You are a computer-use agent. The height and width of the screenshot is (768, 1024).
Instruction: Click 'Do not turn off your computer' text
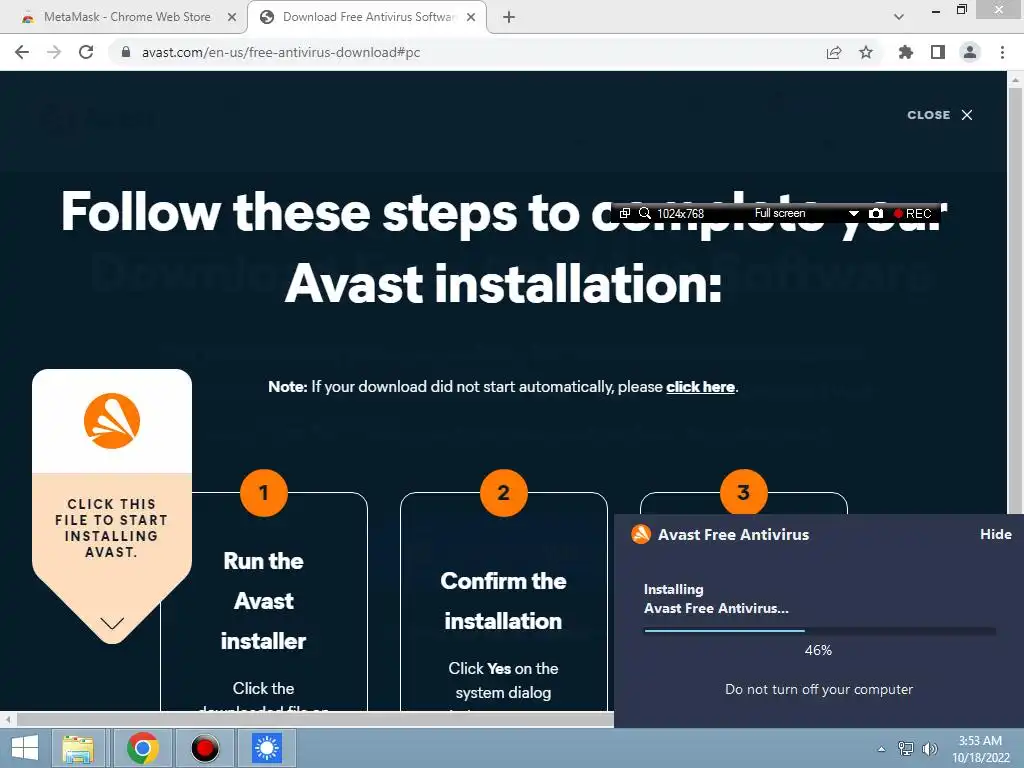click(x=819, y=690)
